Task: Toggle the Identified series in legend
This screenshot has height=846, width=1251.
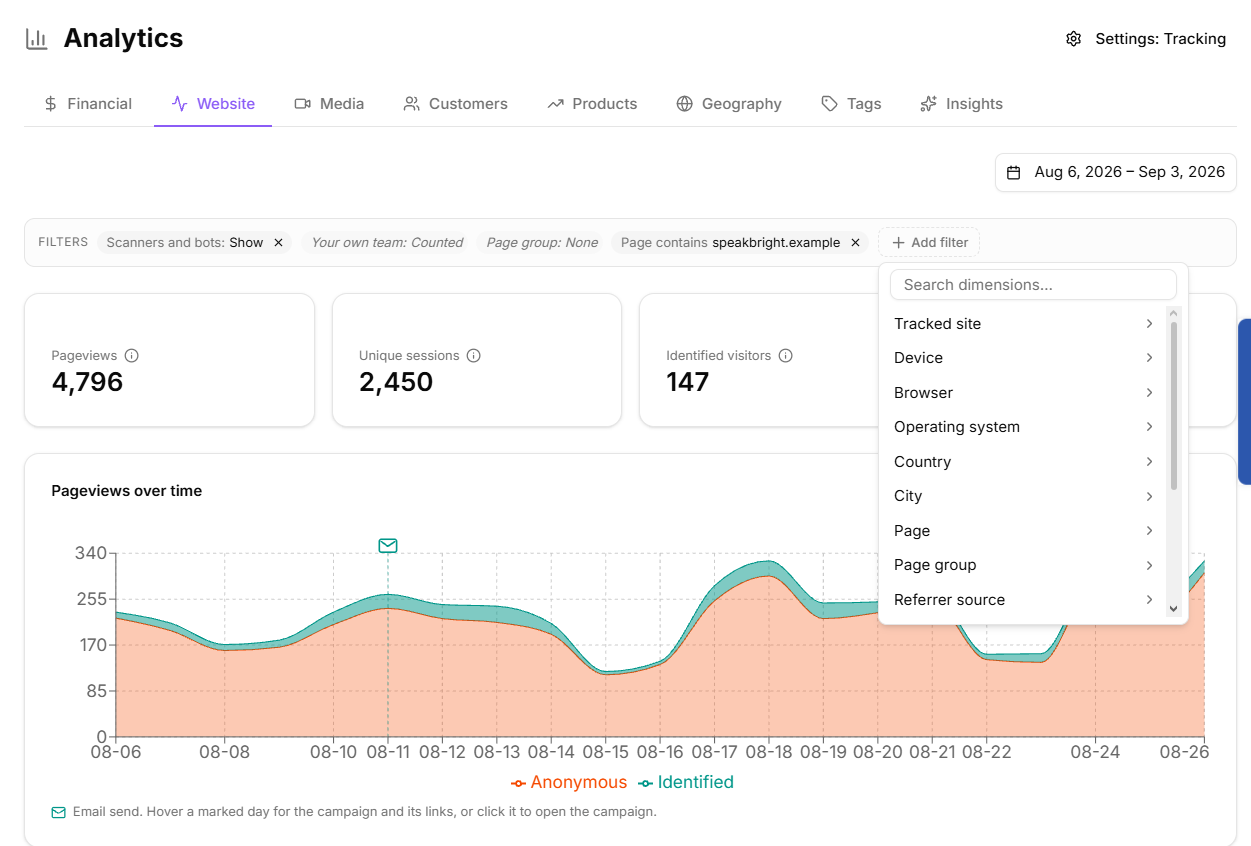Action: click(686, 783)
